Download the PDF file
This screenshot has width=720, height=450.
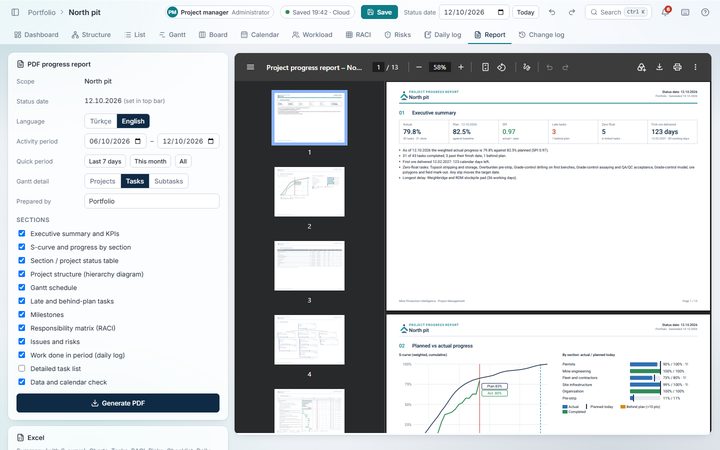pyautogui.click(x=659, y=67)
